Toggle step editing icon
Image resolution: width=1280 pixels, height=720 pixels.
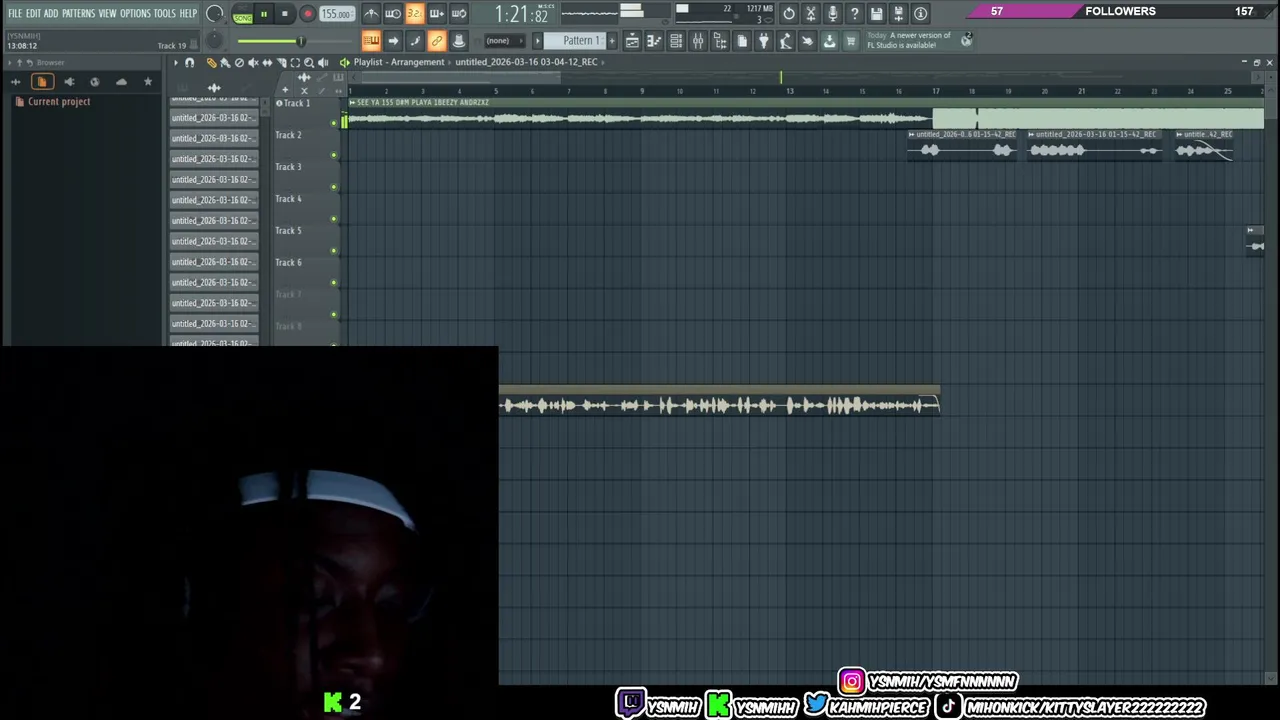pos(415,41)
